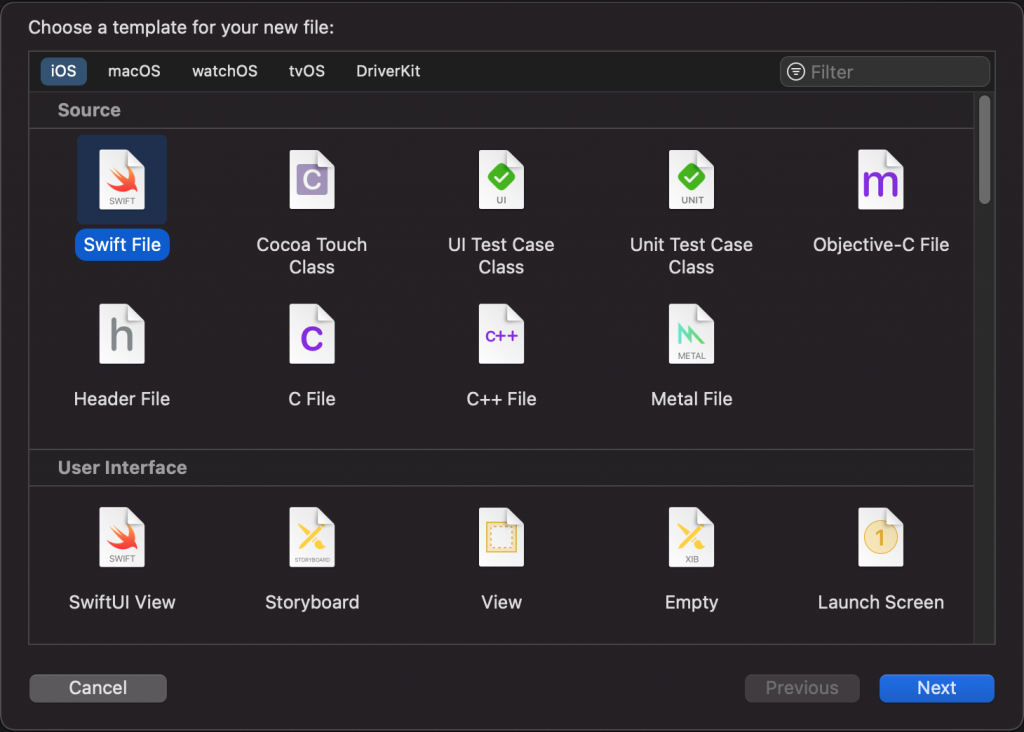The height and width of the screenshot is (732, 1024).
Task: Choose the SwiftUI View template icon
Action: tap(122, 537)
